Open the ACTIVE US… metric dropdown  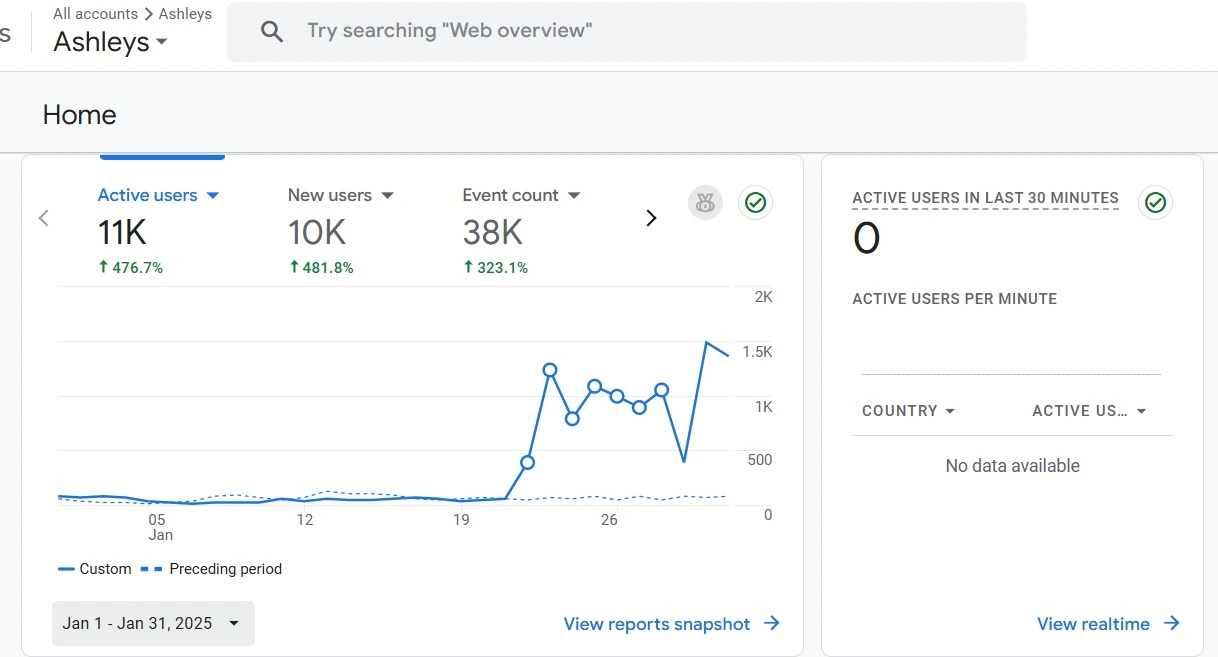[1088, 411]
